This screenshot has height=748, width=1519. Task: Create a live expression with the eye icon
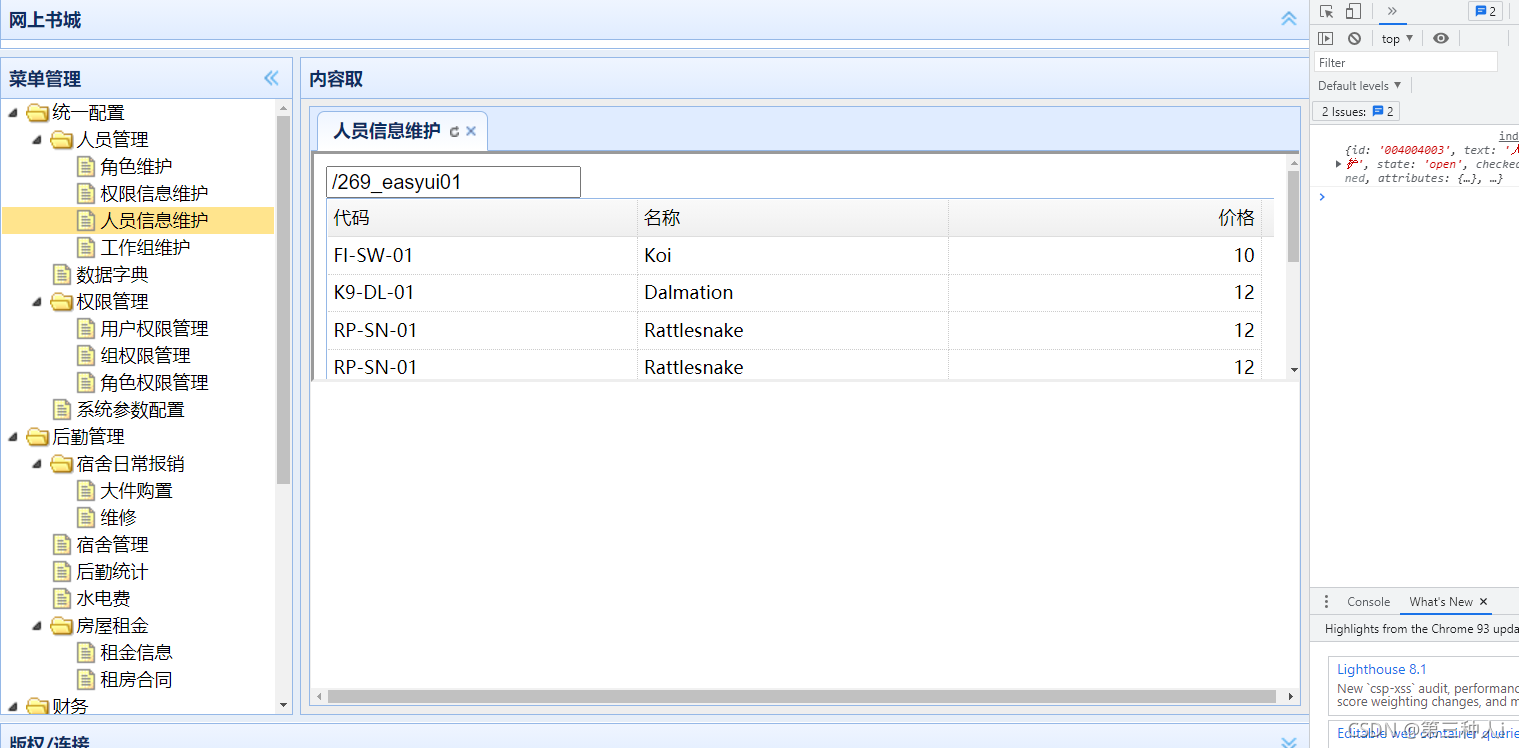click(1441, 38)
